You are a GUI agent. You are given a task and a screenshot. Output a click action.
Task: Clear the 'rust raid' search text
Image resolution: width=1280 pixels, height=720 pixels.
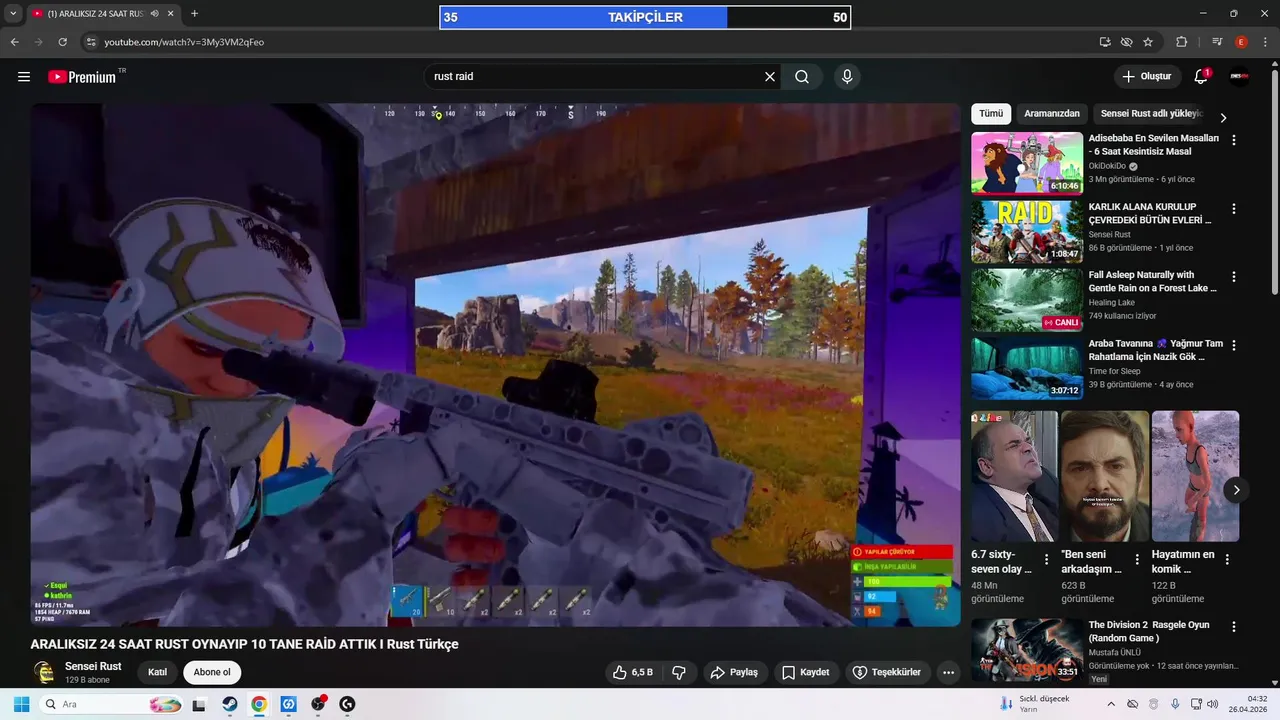770,77
